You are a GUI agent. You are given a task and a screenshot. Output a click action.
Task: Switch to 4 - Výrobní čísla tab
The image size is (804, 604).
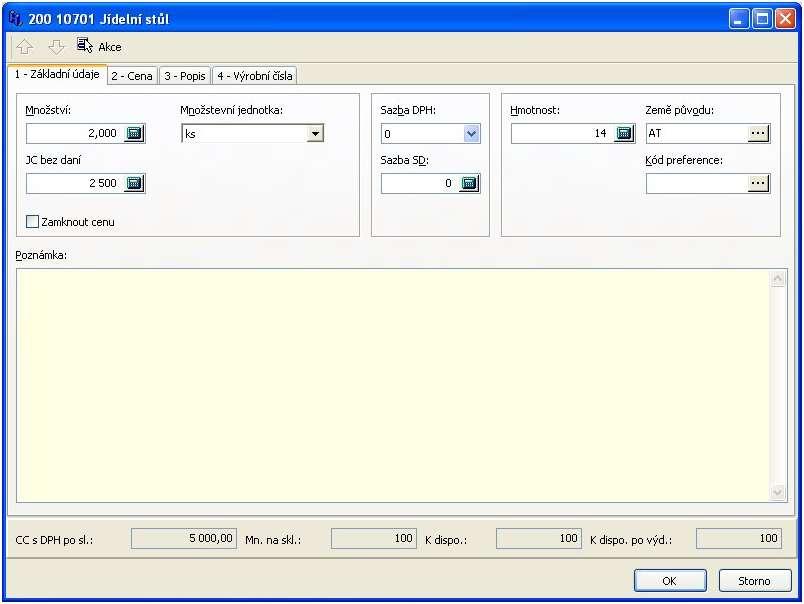click(x=254, y=76)
